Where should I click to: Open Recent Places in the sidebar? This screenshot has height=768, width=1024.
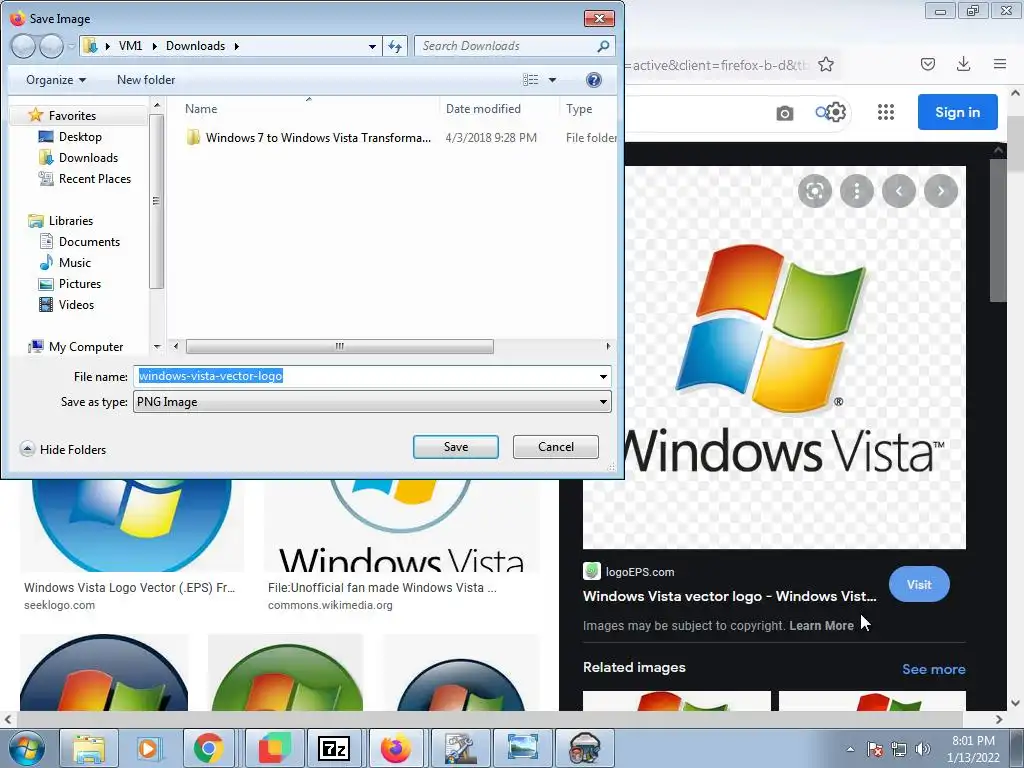[x=95, y=178]
